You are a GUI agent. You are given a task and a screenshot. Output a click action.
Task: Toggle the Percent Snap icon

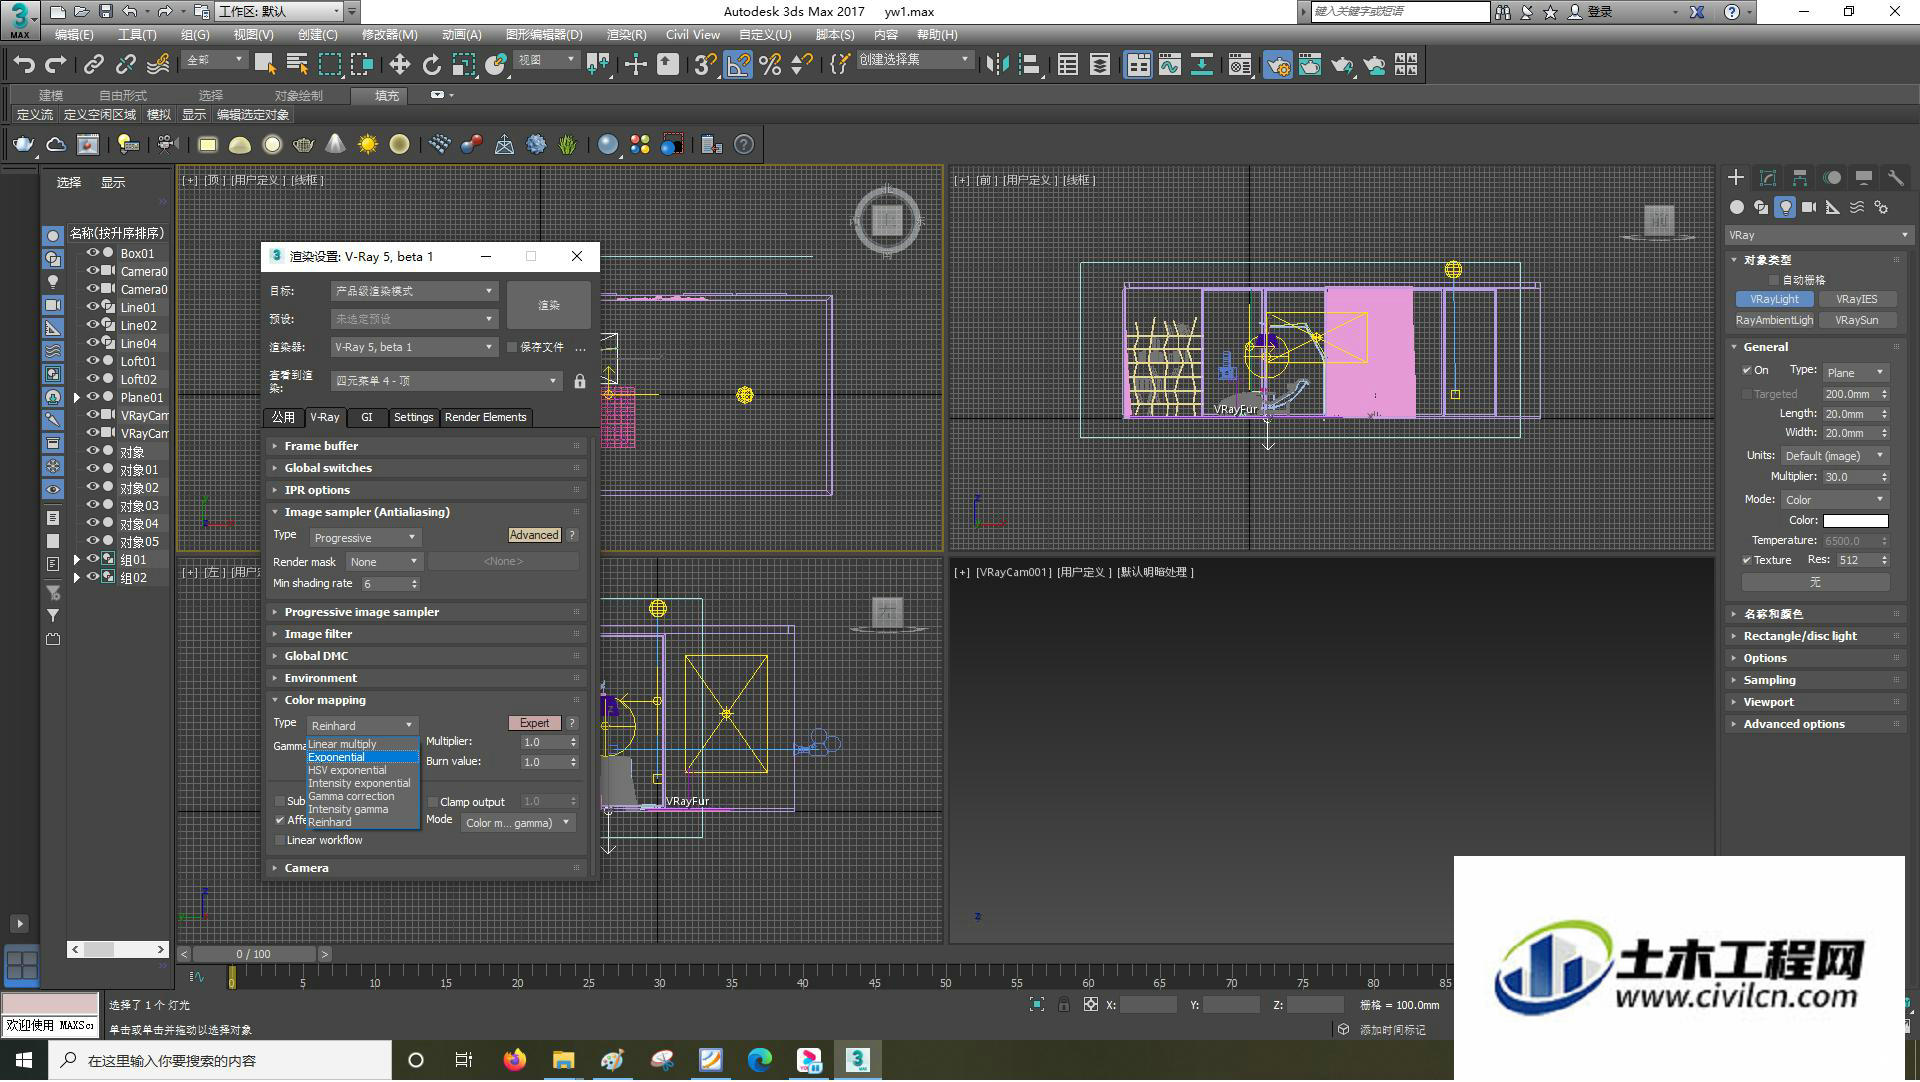click(x=770, y=65)
